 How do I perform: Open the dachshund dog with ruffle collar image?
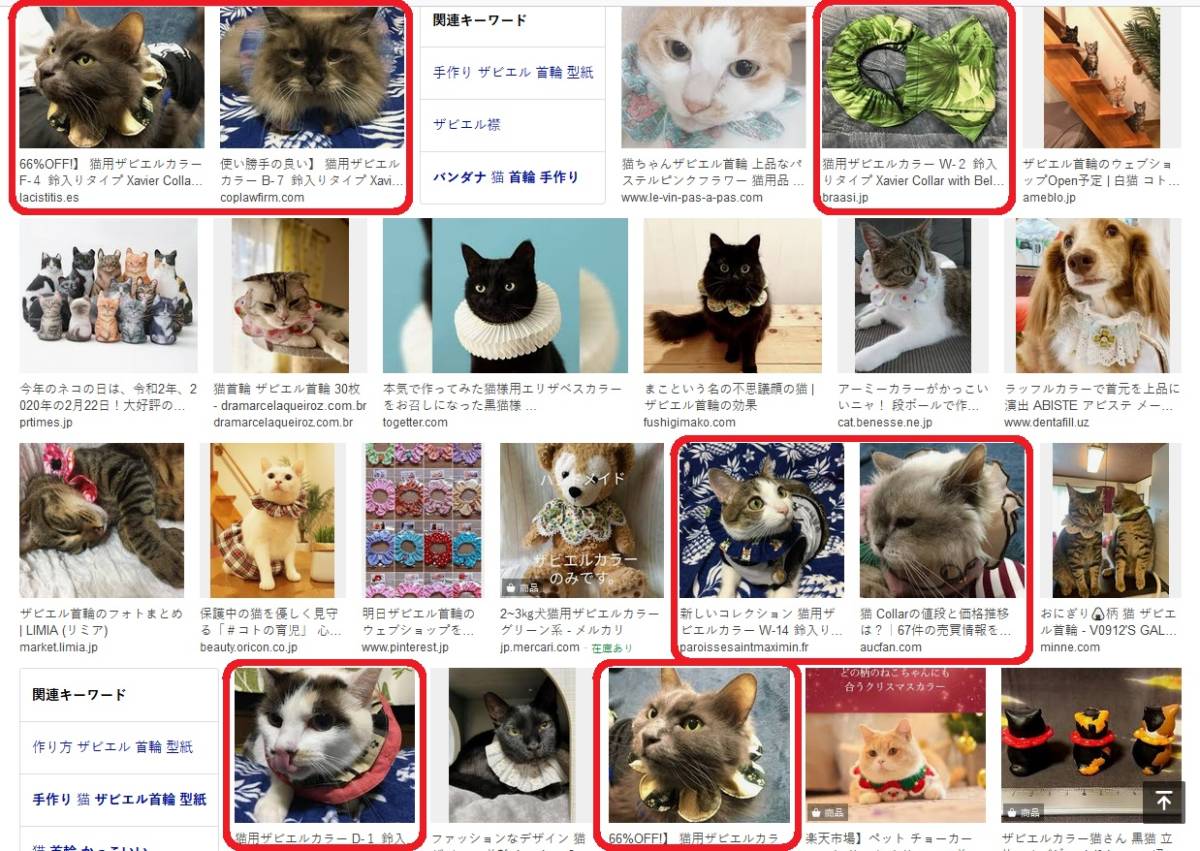(1092, 296)
